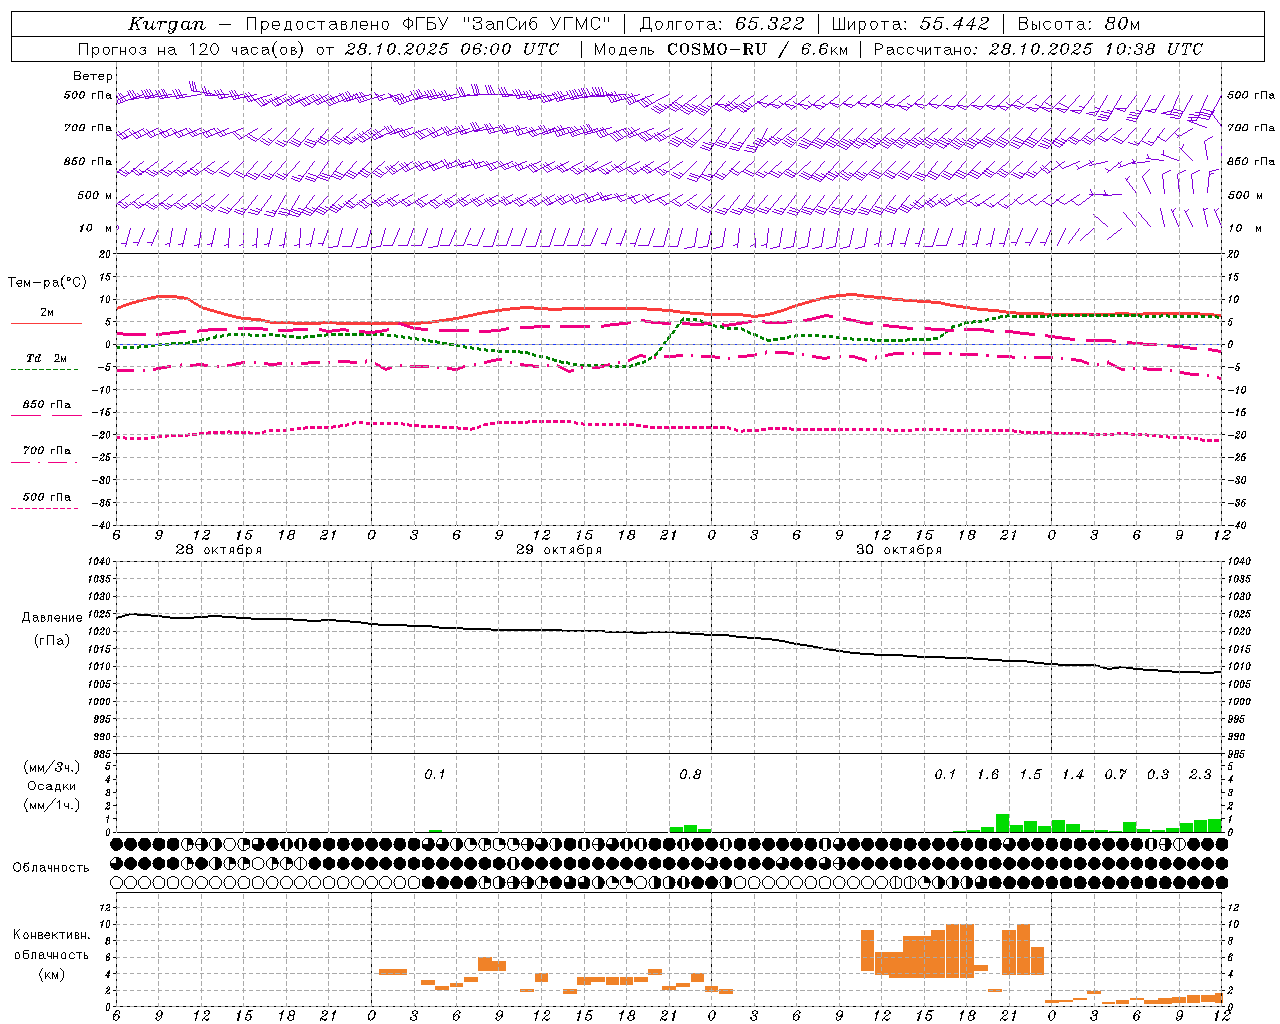Click the latitude value "Широта: 55.442"

point(911,24)
